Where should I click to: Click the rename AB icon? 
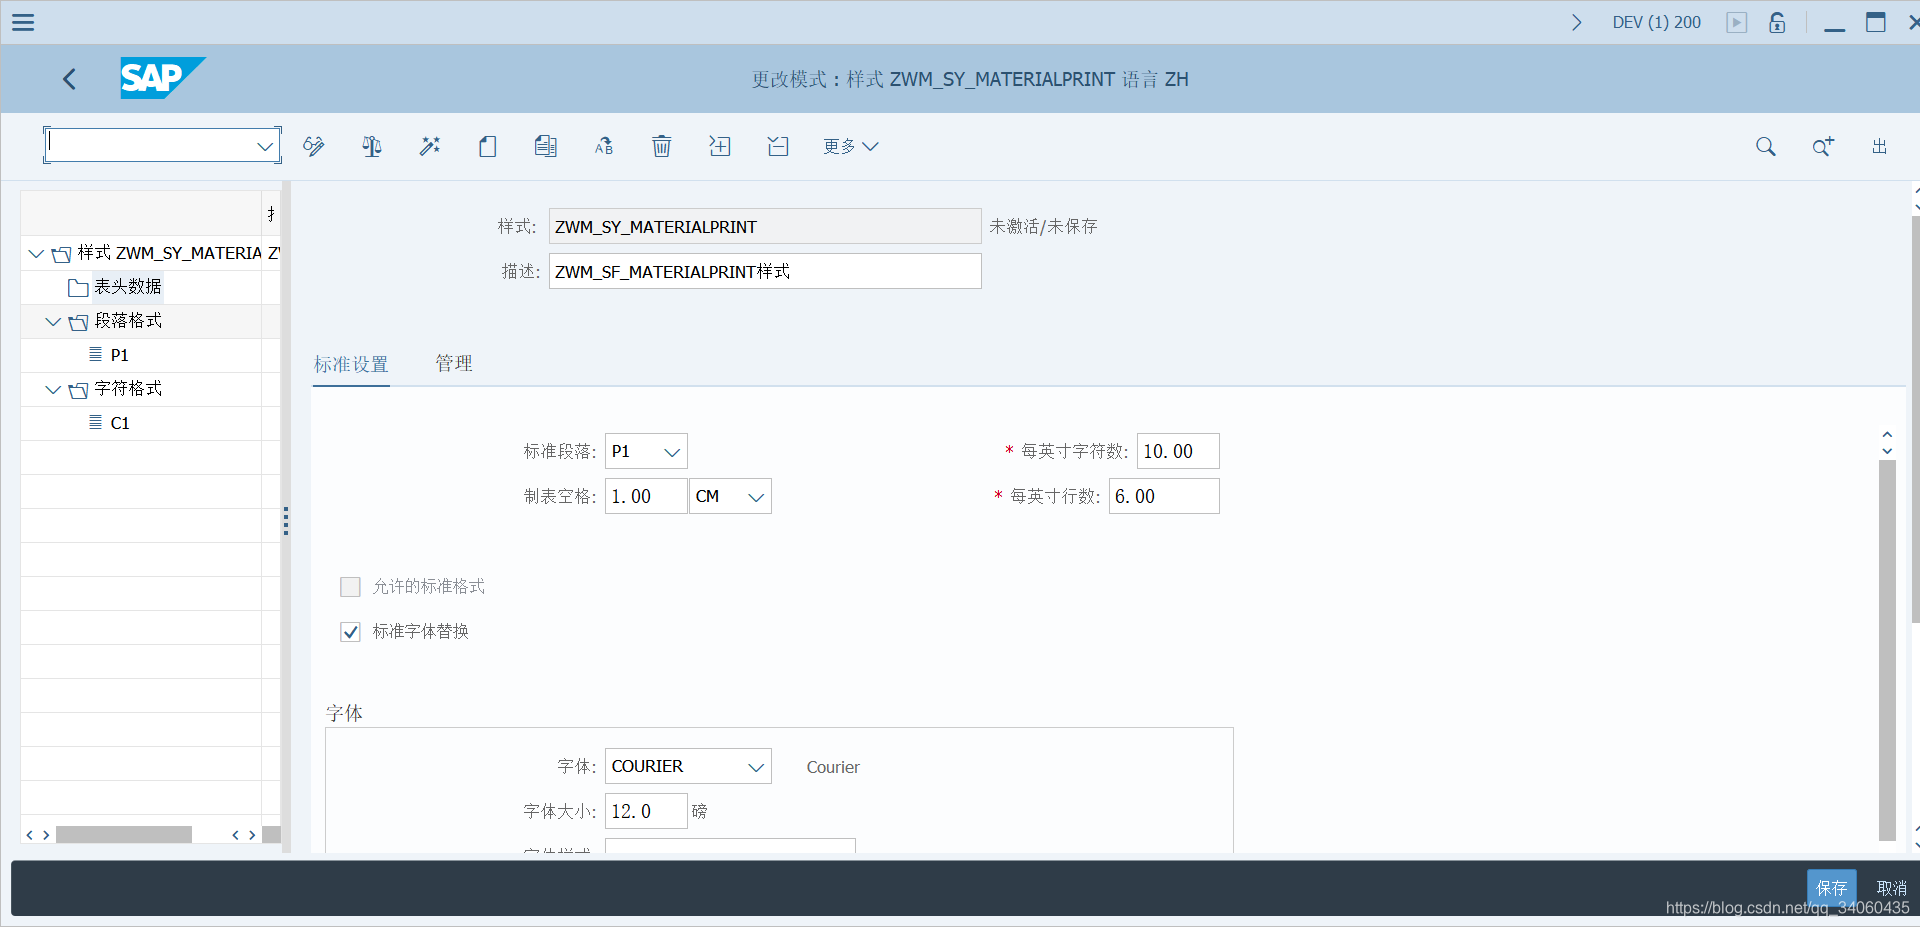[x=604, y=146]
